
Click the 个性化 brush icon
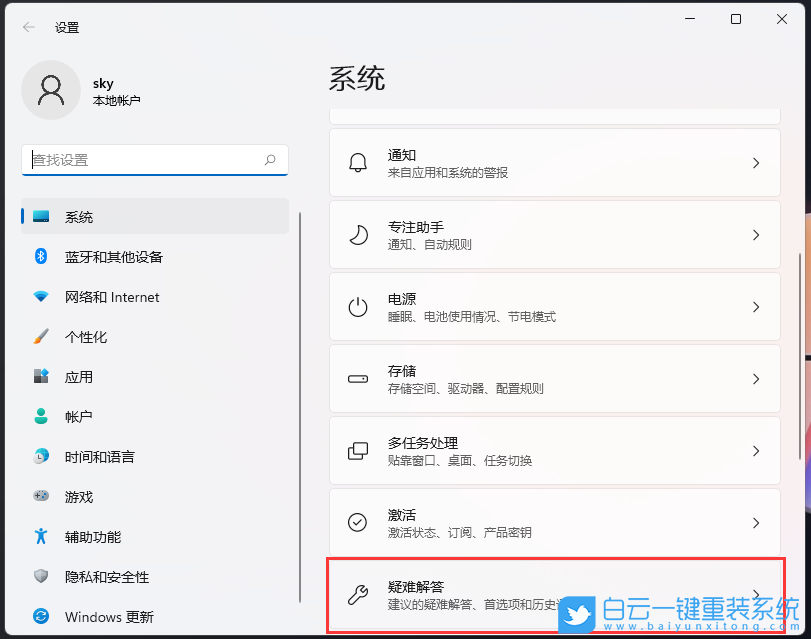[x=41, y=337]
